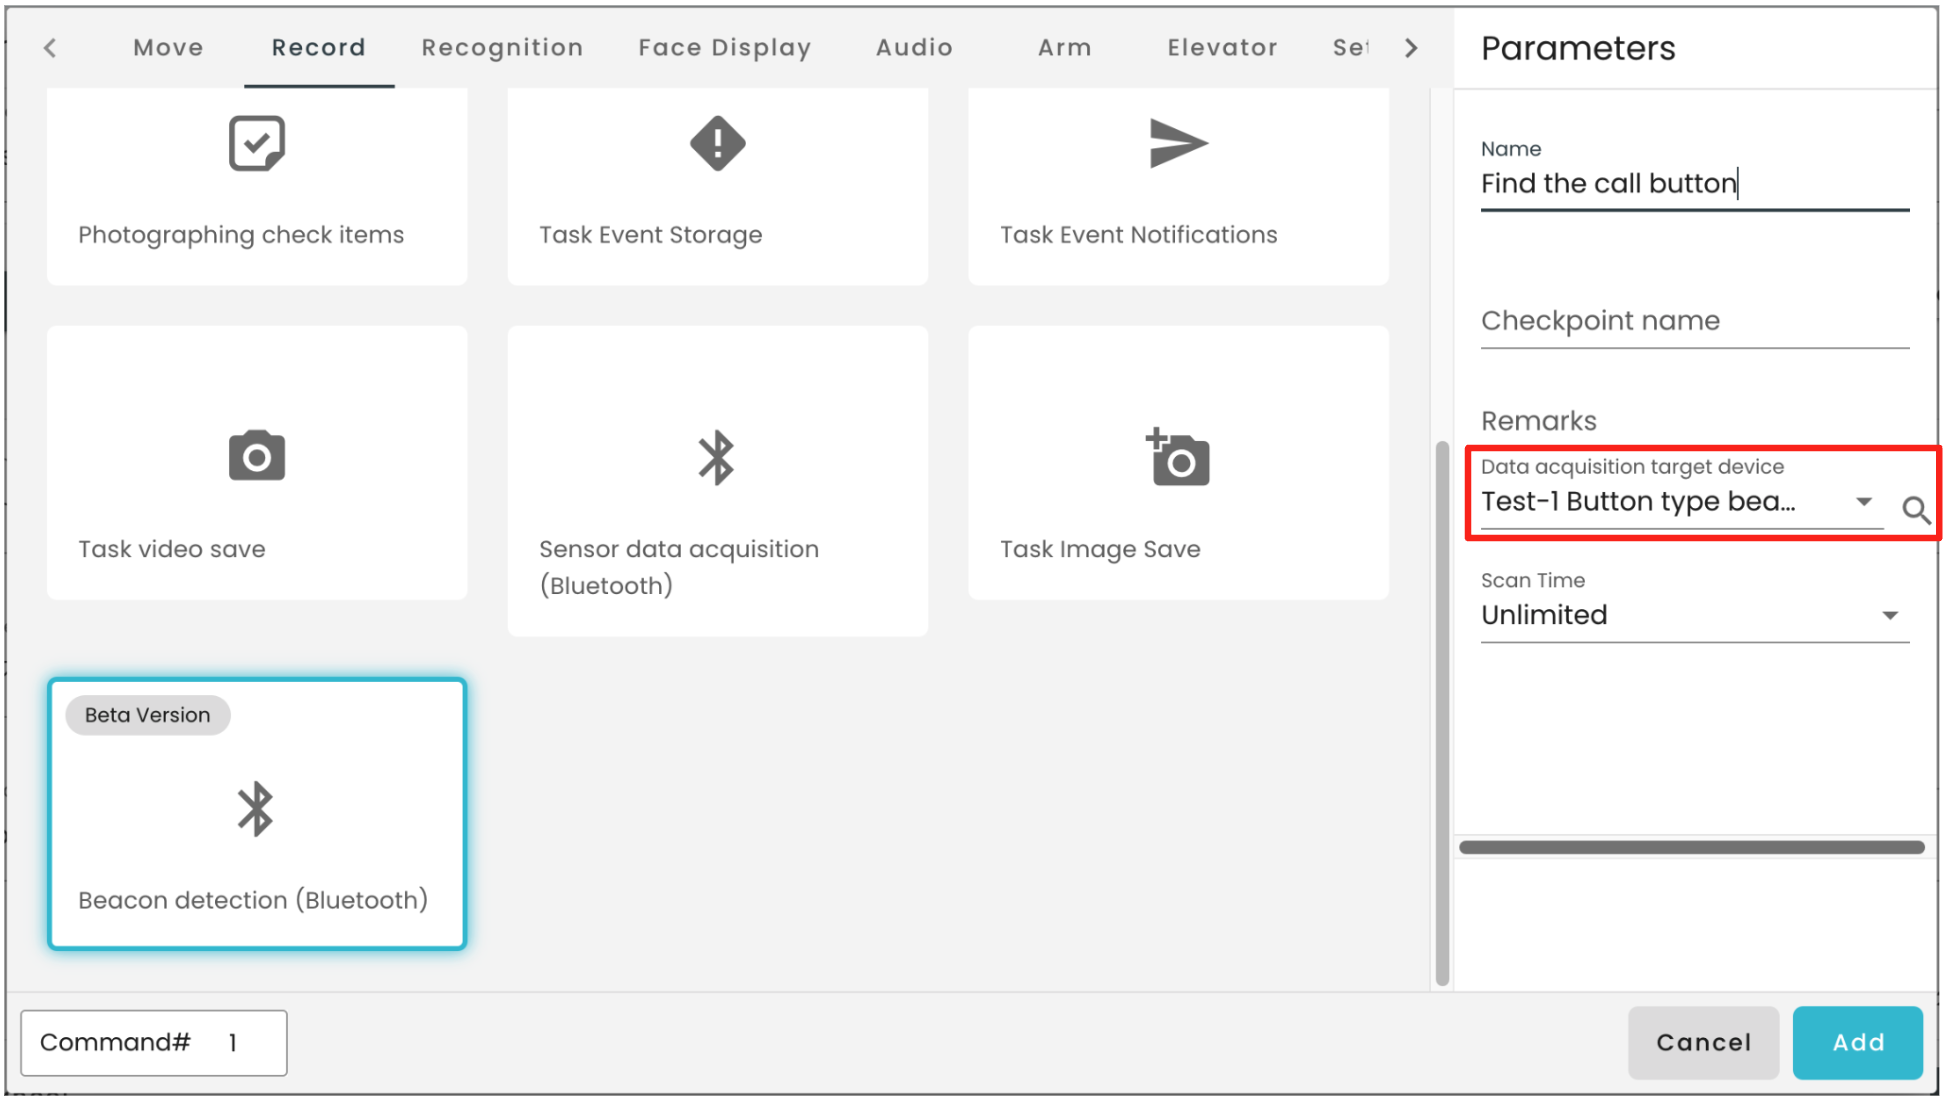Click the 'Photographing check items' label
The height and width of the screenshot is (1101, 1948).
click(x=241, y=235)
